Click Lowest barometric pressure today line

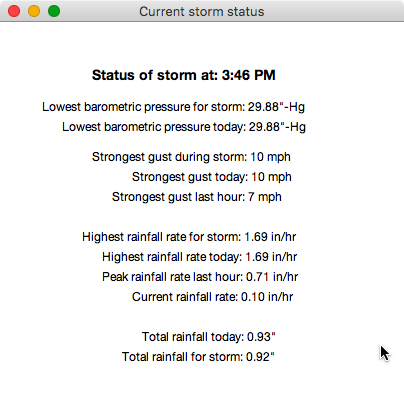tap(184, 127)
